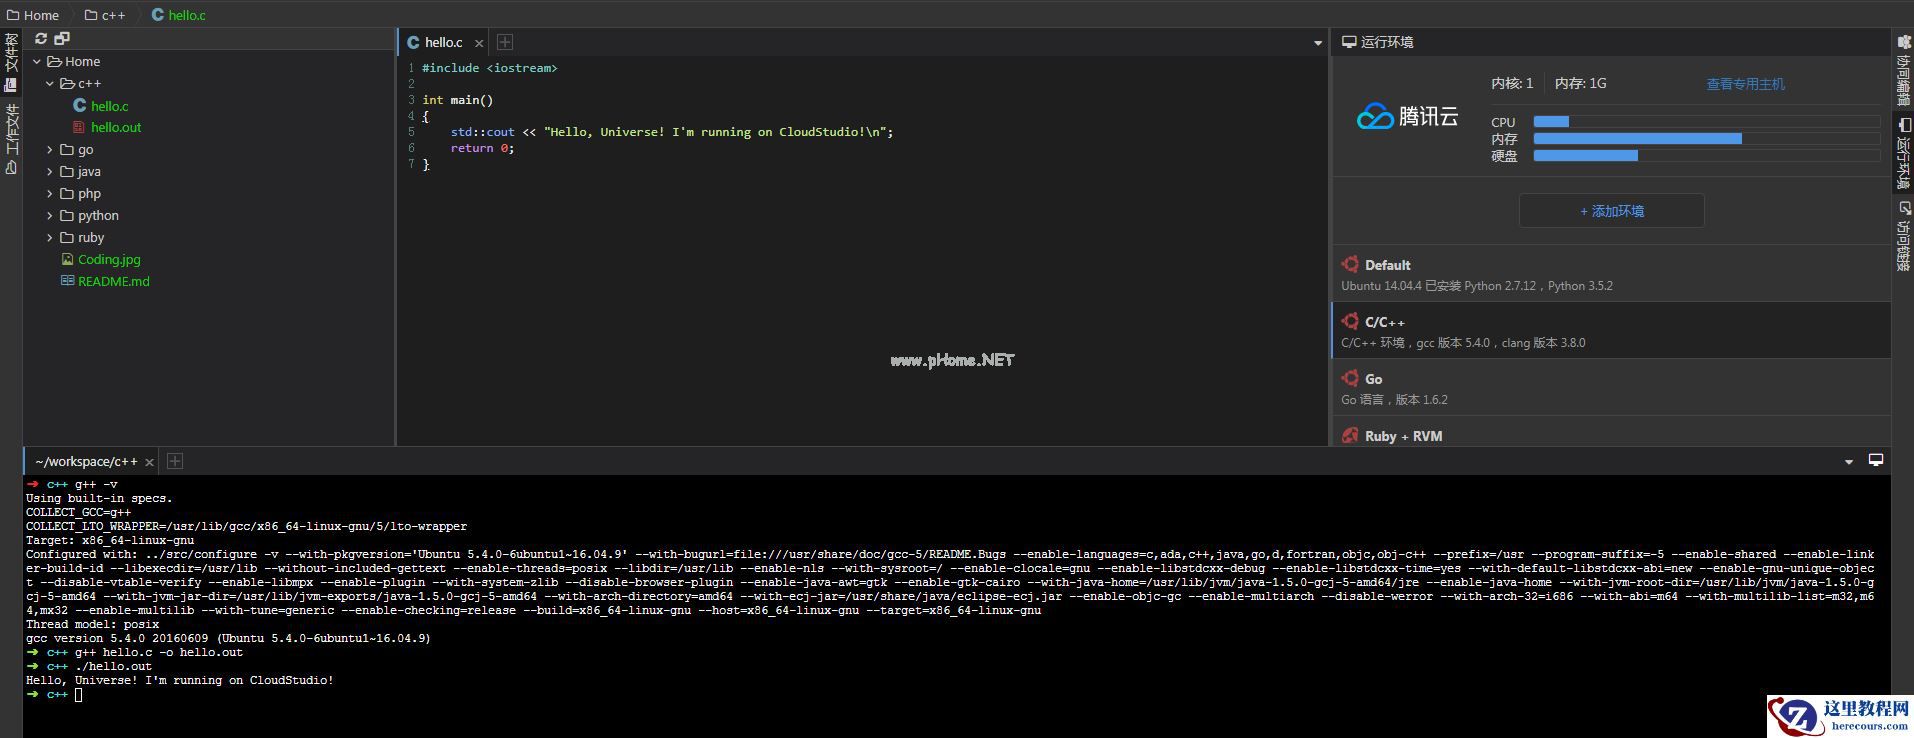Image resolution: width=1914 pixels, height=738 pixels.
Task: Click the Tencent Cloud logo
Action: (x=1407, y=117)
